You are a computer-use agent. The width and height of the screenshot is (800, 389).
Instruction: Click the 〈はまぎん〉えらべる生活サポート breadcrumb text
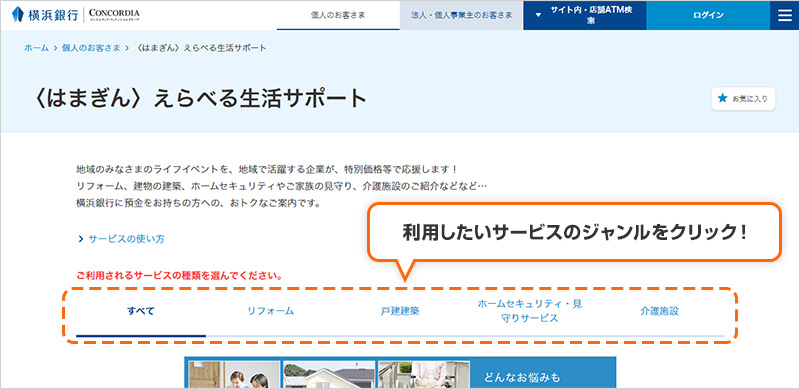tap(201, 48)
